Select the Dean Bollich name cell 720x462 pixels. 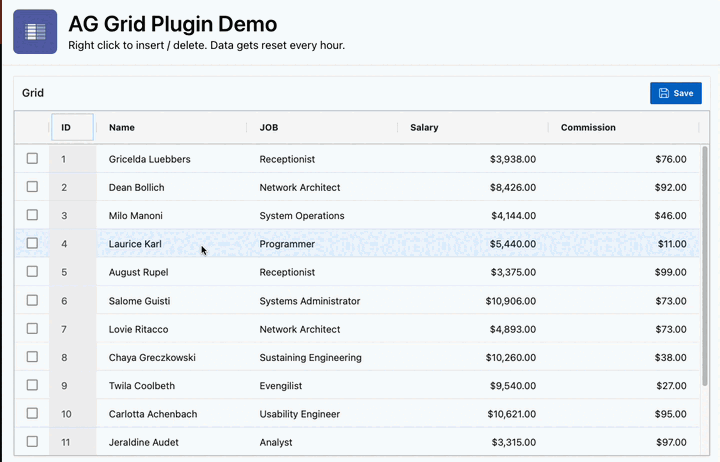(172, 187)
